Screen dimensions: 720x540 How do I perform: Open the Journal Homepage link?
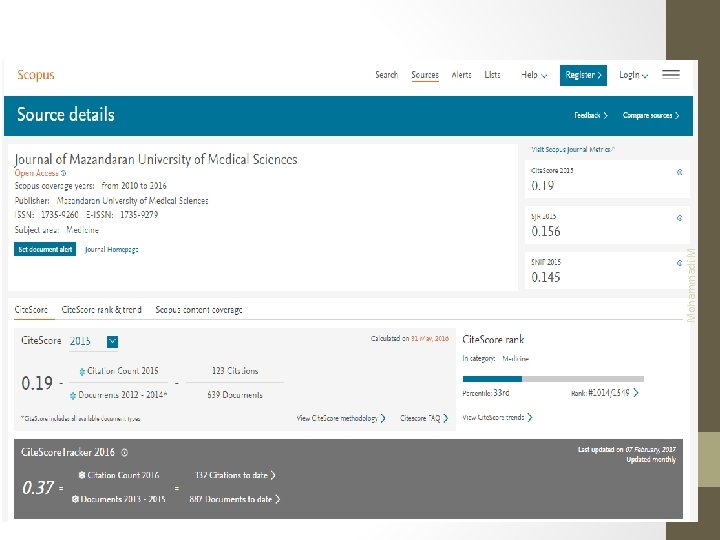click(x=112, y=250)
